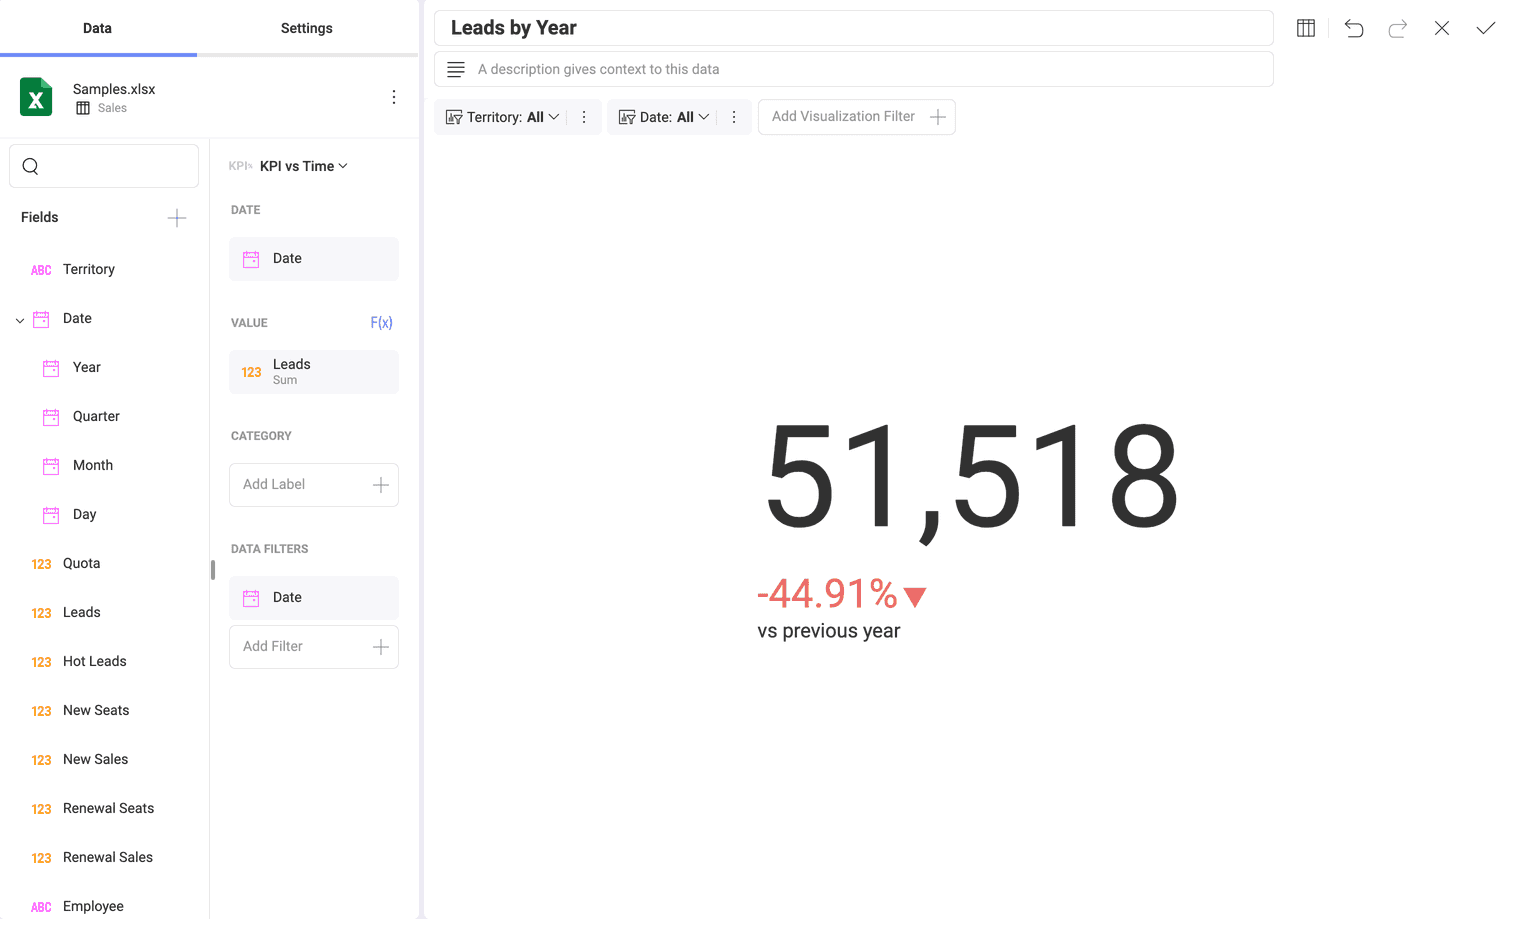
Task: Click the calendar icon beside the Date field
Action: pyautogui.click(x=41, y=319)
